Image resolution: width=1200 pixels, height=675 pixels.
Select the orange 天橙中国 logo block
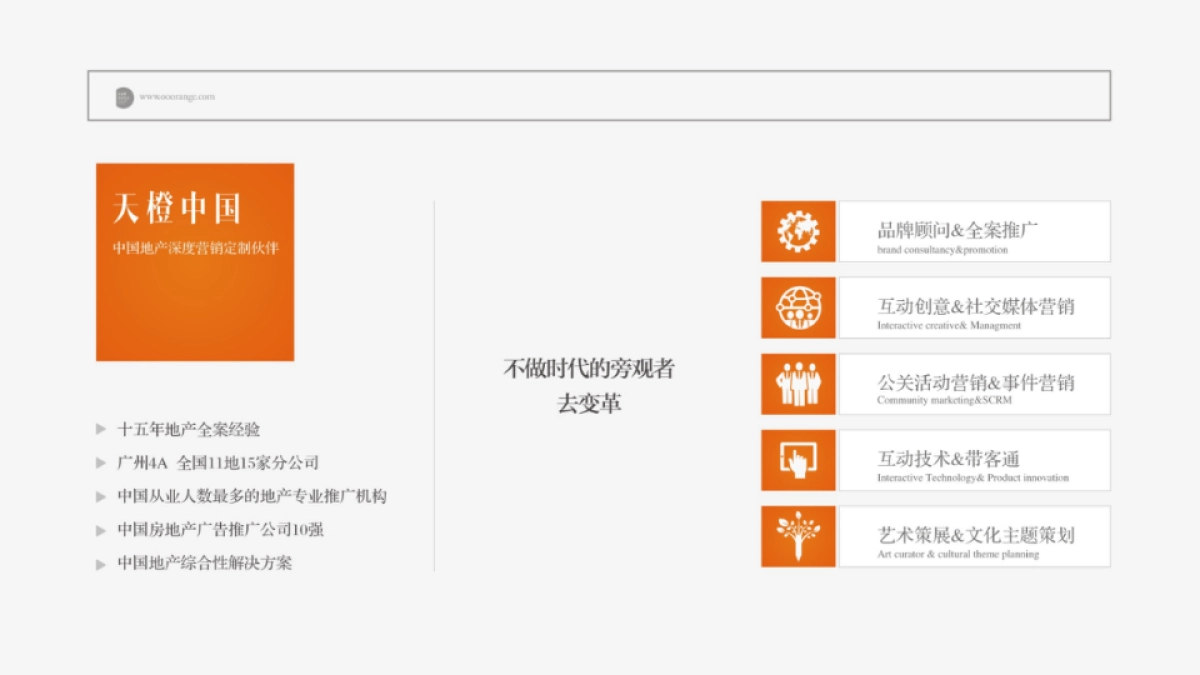195,262
